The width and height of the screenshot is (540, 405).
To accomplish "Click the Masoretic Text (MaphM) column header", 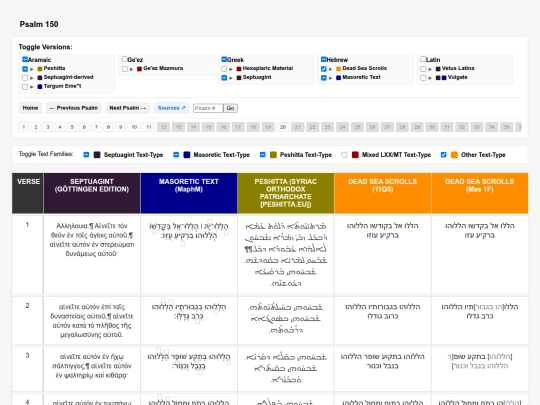I will pos(189,193).
